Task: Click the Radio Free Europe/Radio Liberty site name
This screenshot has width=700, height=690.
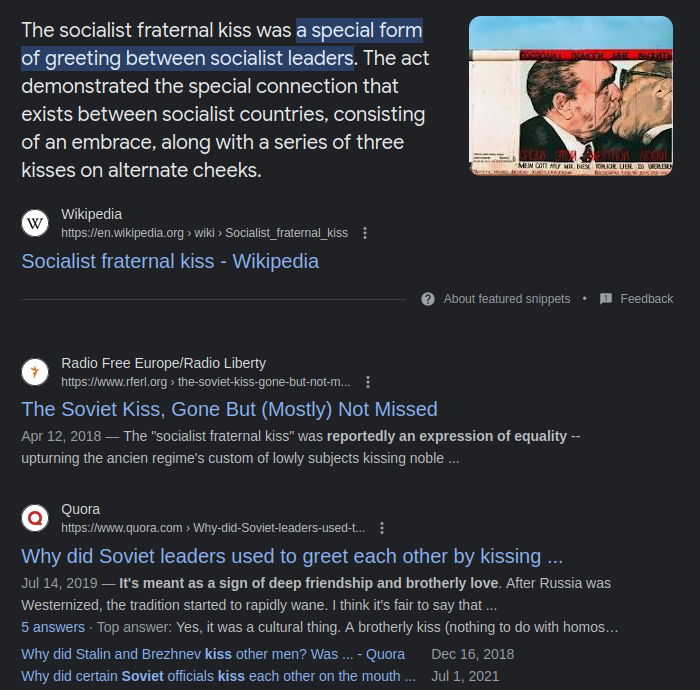Action: 163,363
